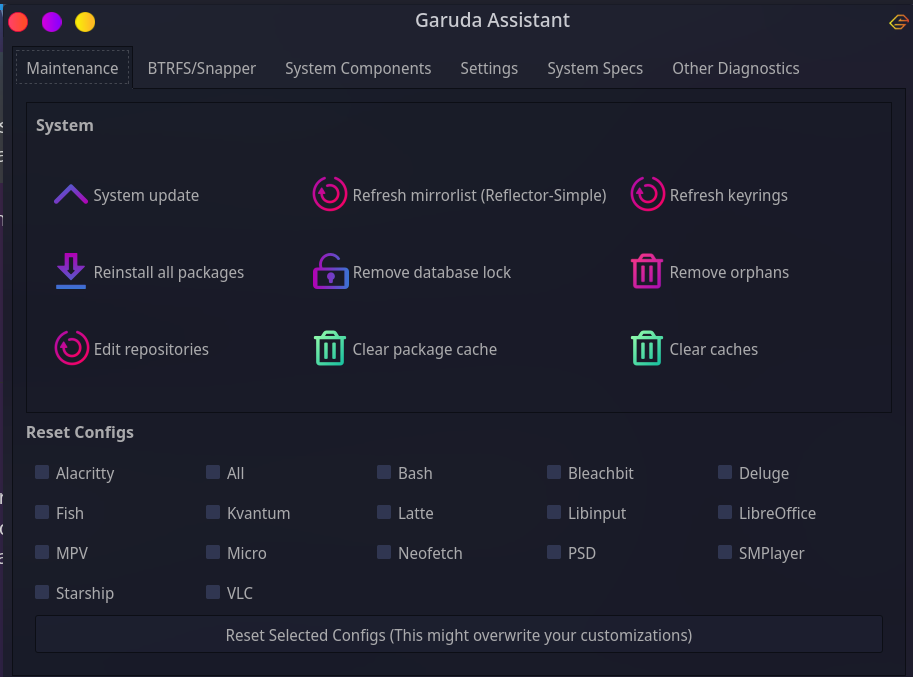Click the Clear caches label

click(x=713, y=349)
